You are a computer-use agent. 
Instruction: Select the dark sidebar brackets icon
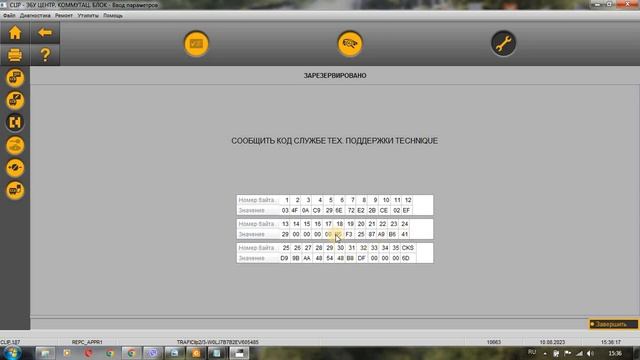pos(15,122)
